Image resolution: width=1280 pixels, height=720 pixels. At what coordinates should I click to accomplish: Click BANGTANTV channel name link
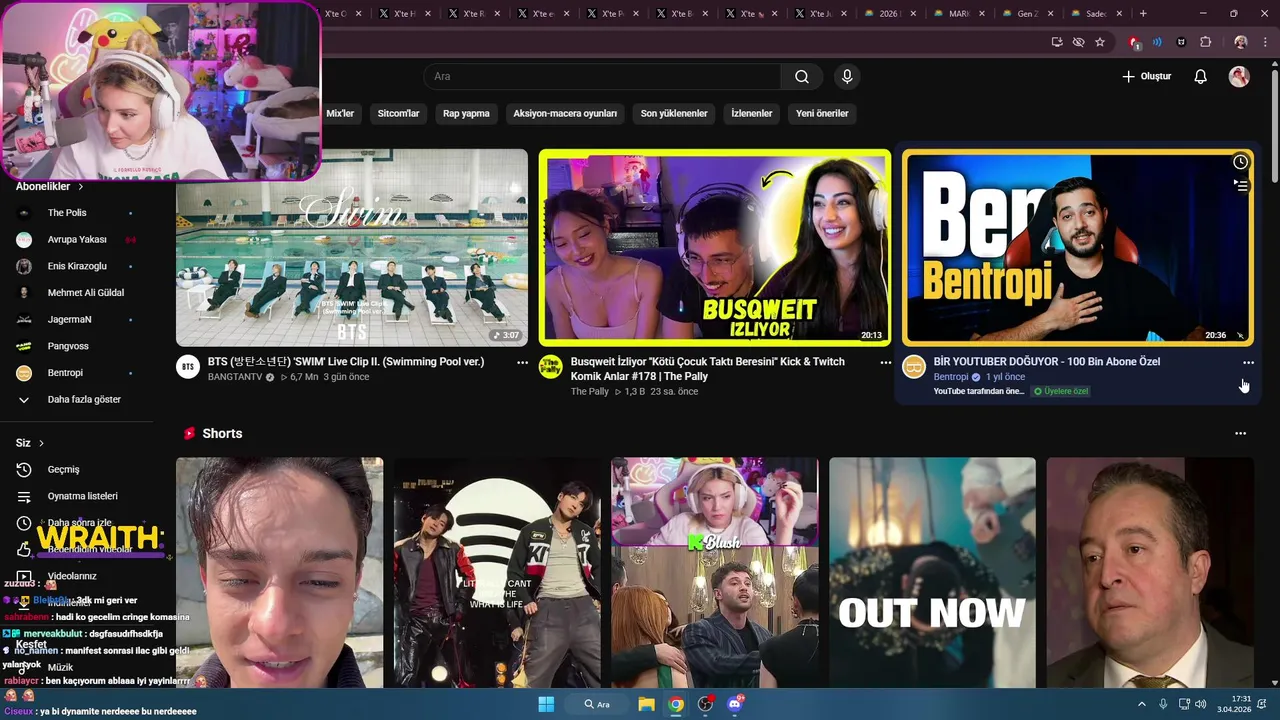click(235, 377)
